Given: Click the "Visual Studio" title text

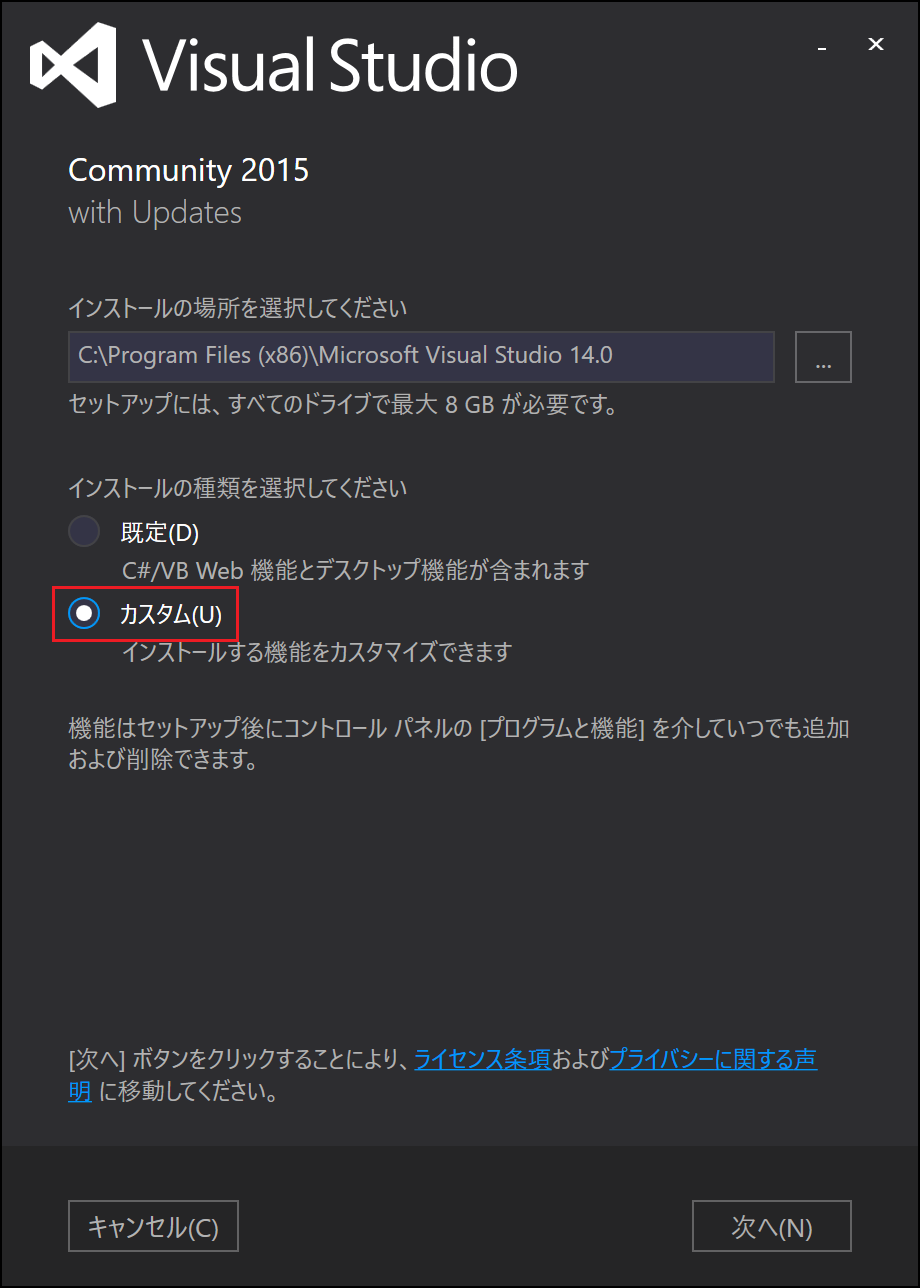Looking at the screenshot, I should click(330, 66).
